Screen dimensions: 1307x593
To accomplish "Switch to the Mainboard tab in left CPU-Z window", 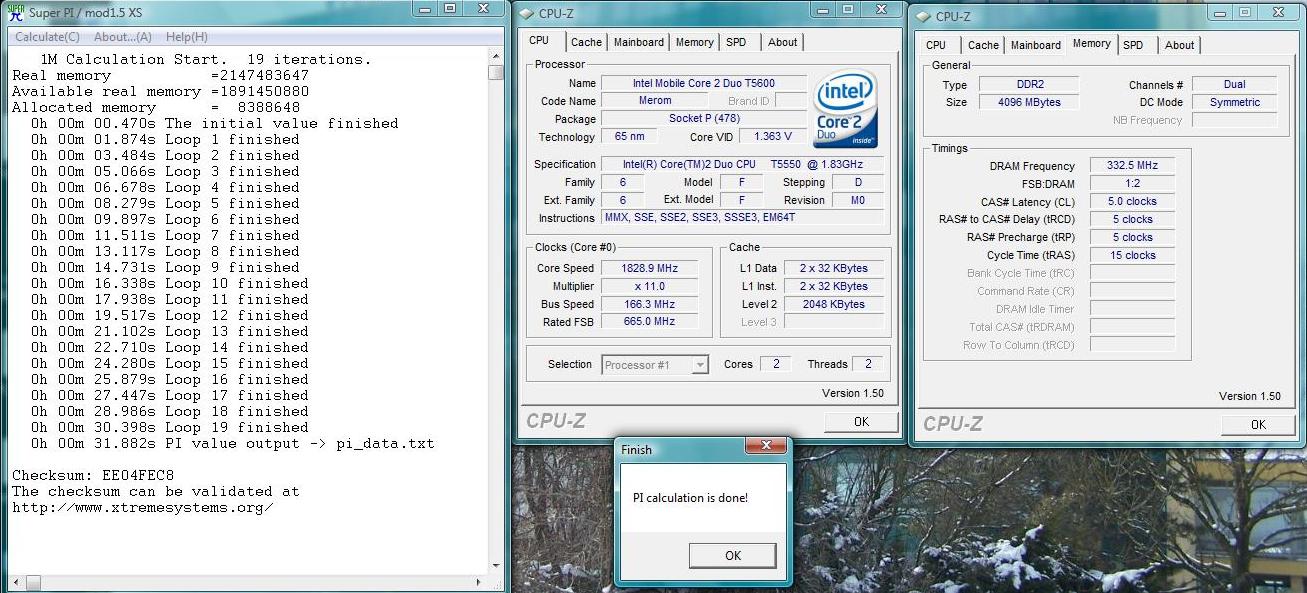I will coord(639,42).
